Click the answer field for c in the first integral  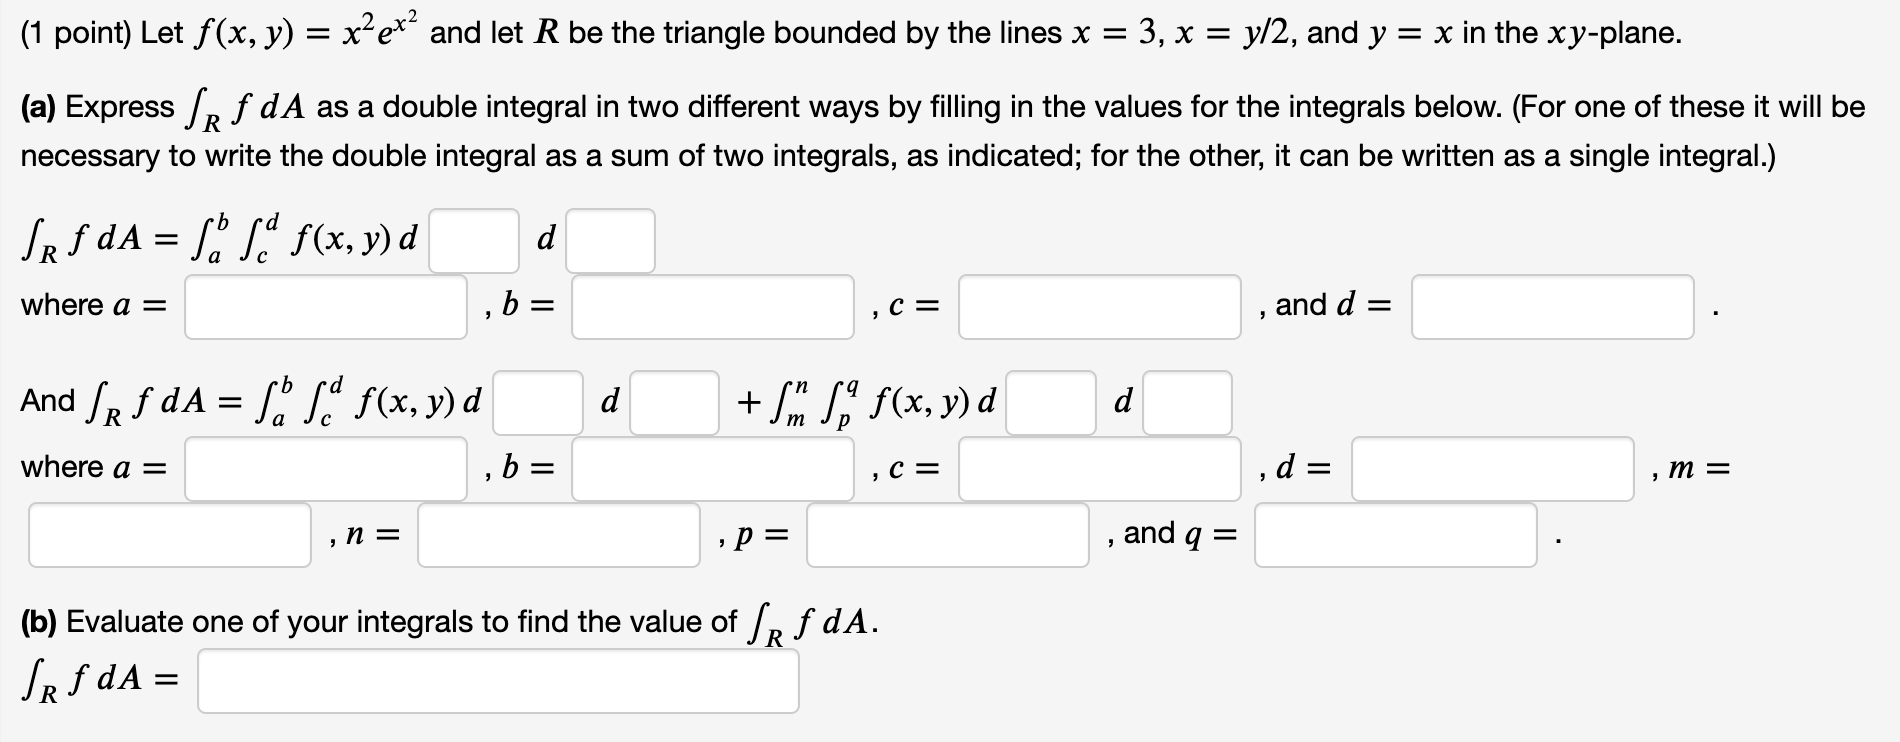tap(1098, 306)
